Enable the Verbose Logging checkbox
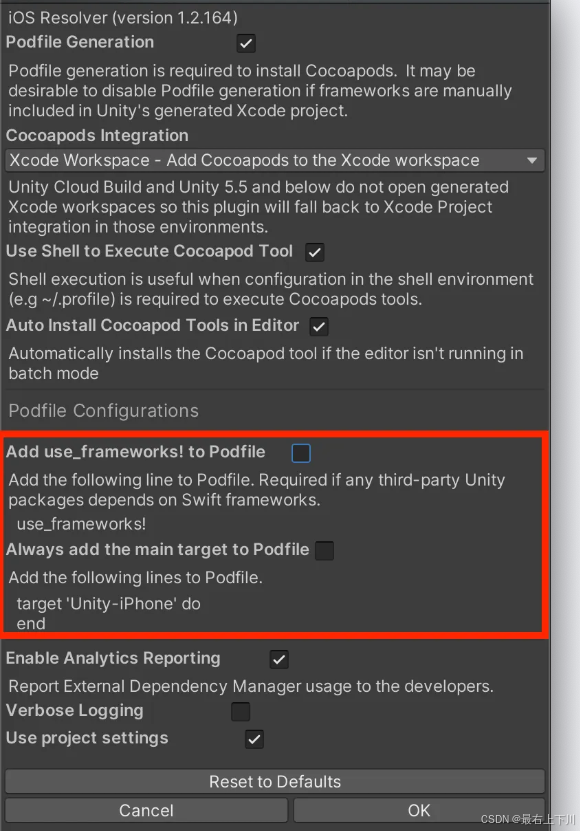 coord(240,711)
